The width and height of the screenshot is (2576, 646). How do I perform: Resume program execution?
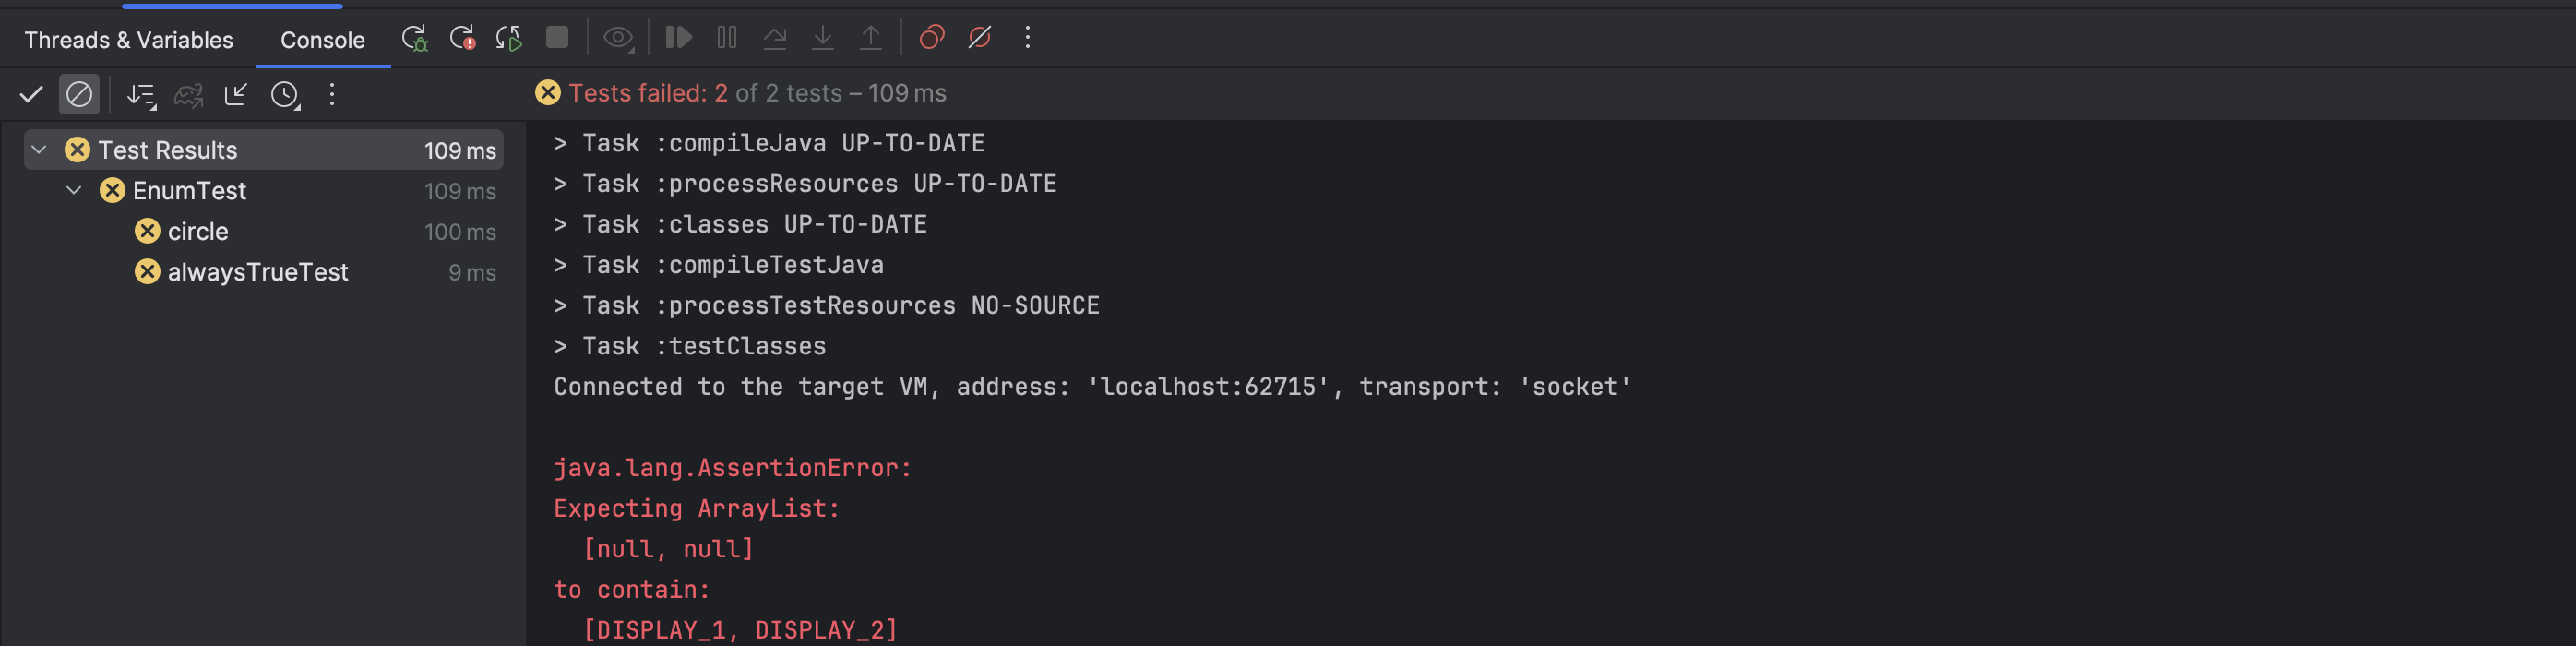(x=679, y=38)
